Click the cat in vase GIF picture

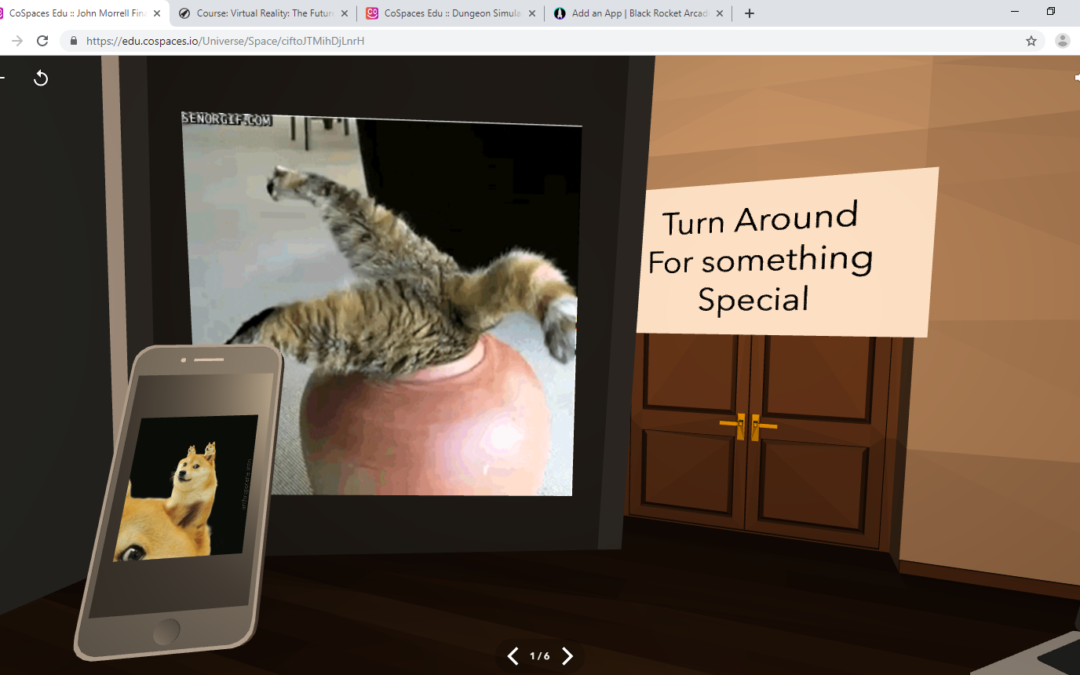point(380,304)
